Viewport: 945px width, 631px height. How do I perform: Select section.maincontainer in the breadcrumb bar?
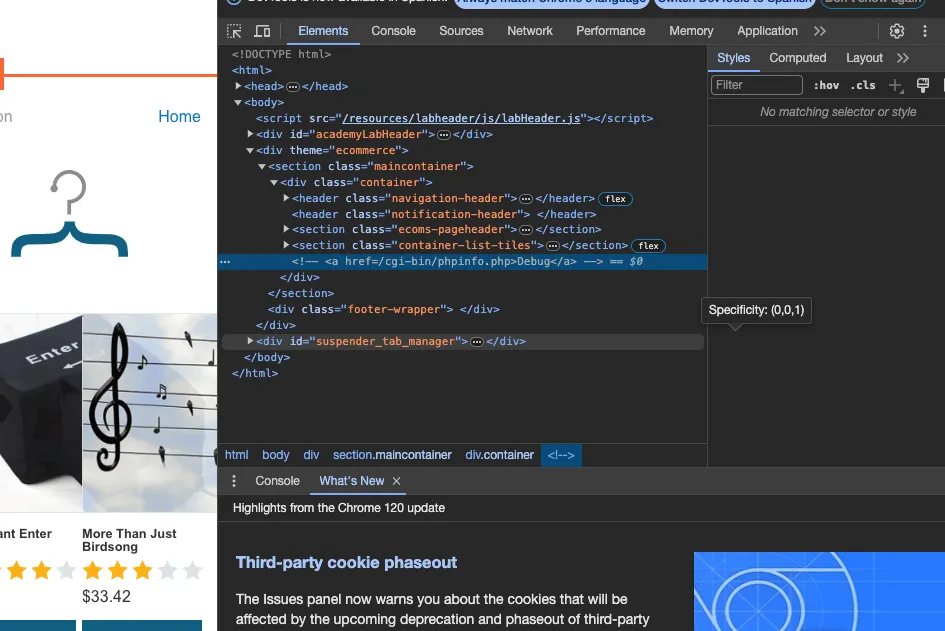392,455
